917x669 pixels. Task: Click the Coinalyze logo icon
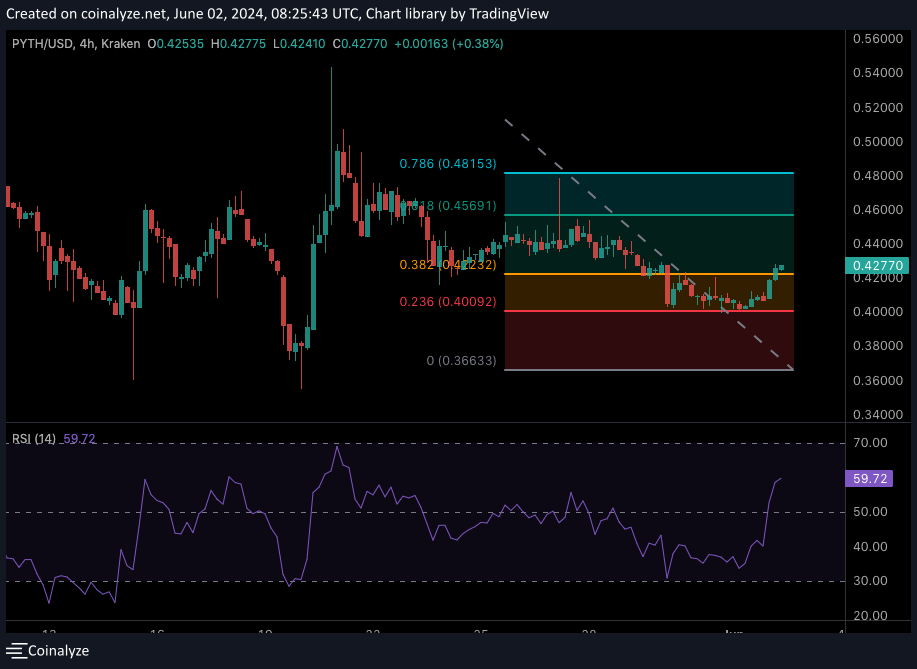pos(15,650)
